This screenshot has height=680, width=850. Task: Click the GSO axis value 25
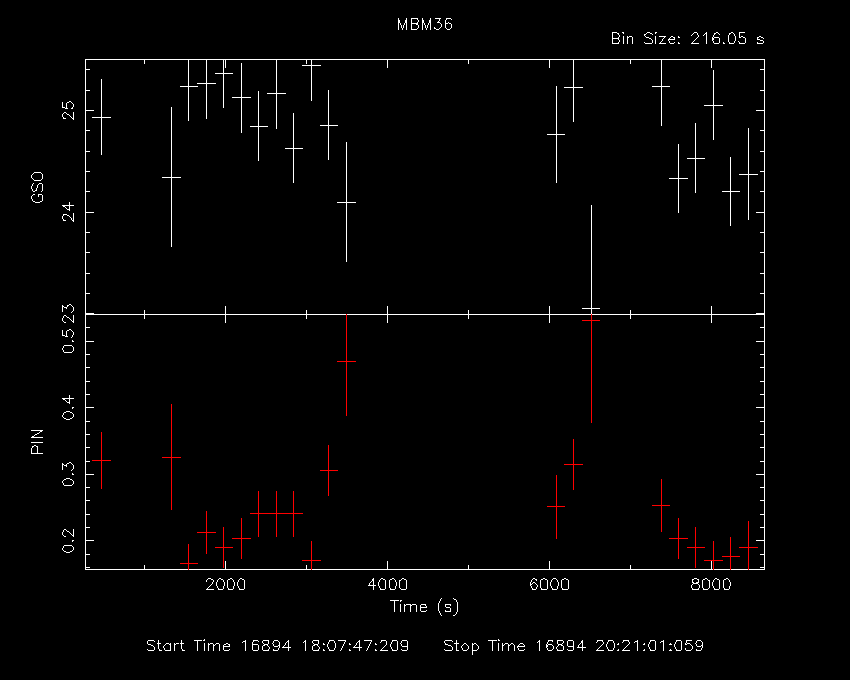68,111
